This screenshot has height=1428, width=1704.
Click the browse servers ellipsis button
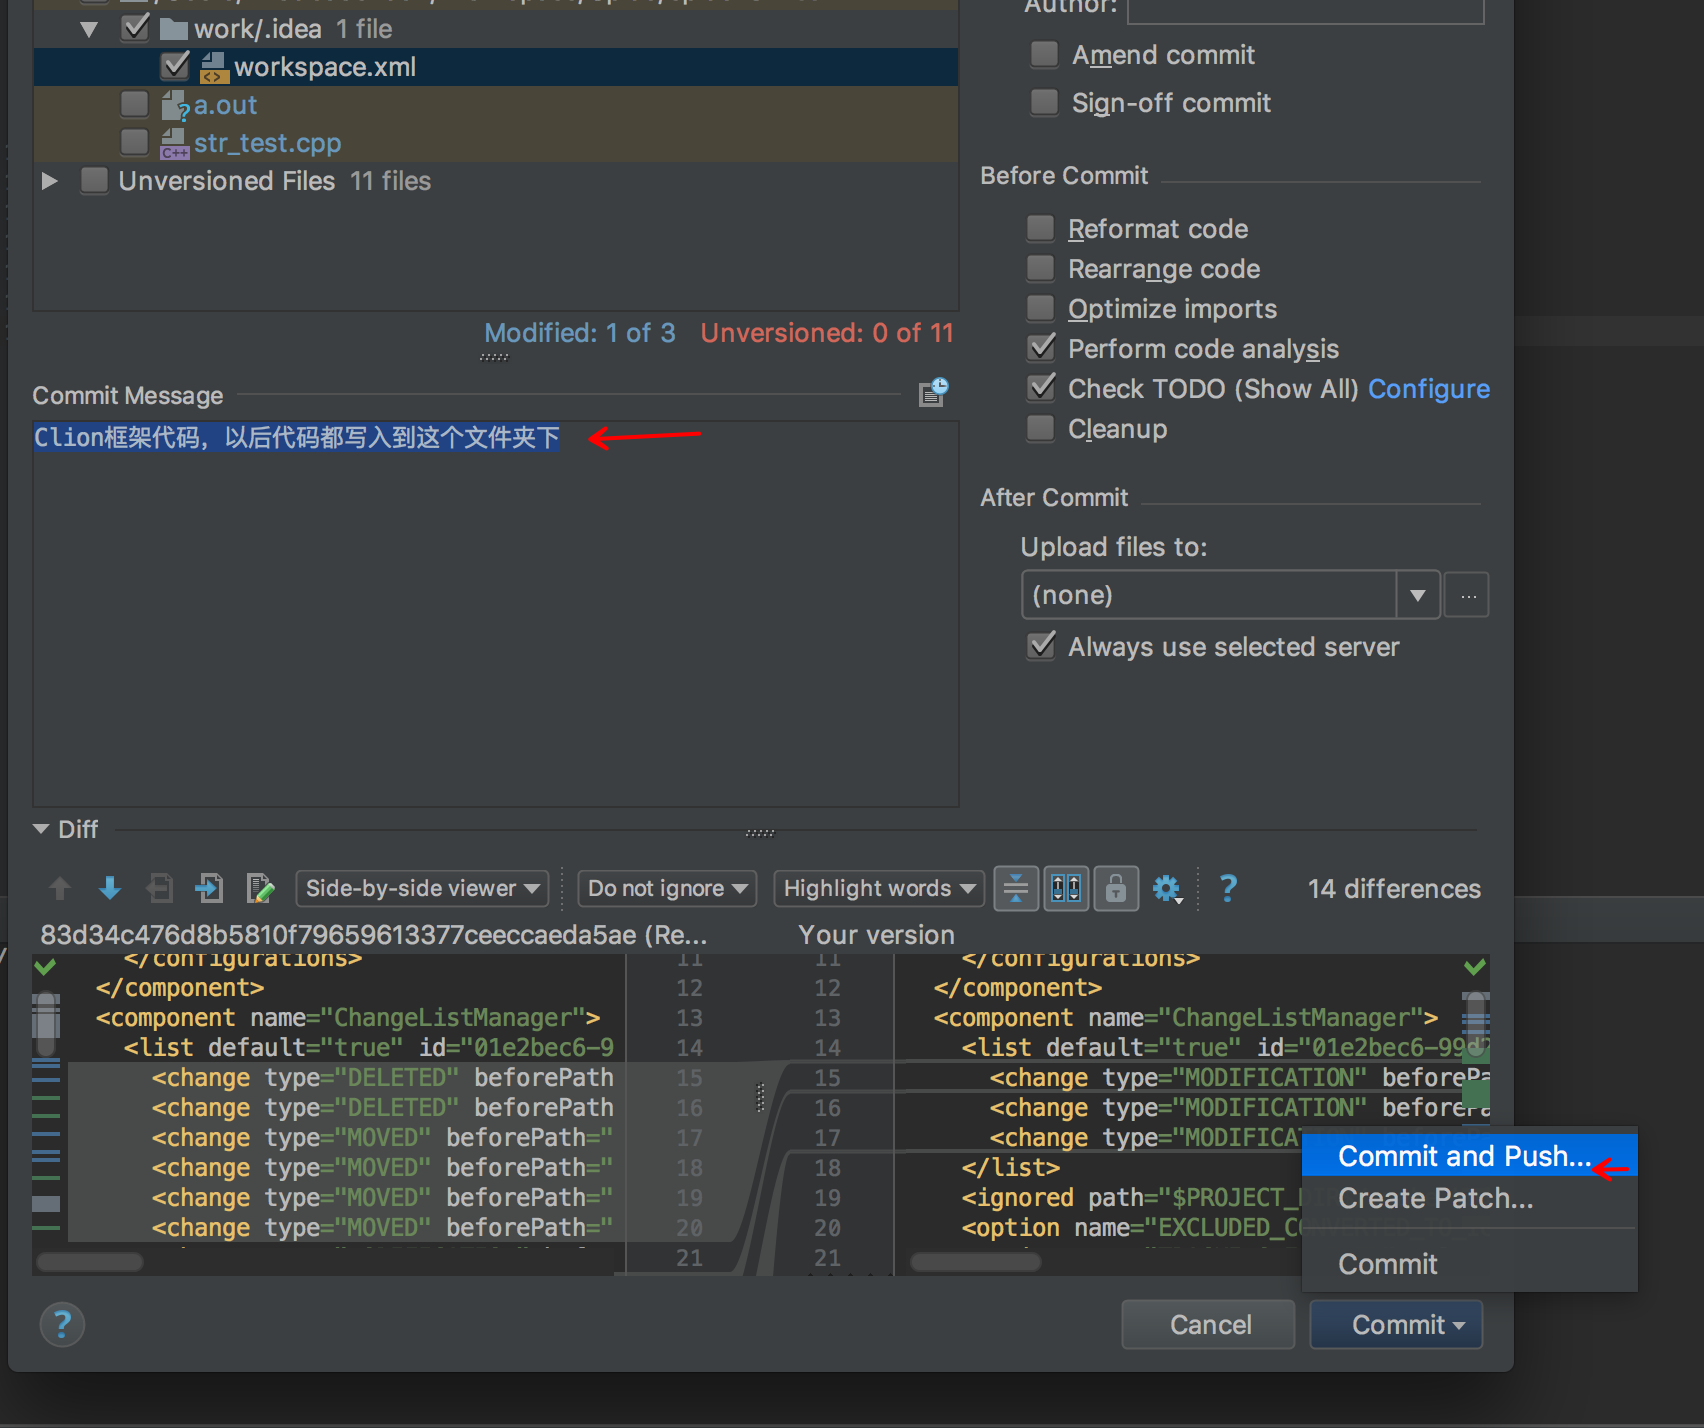[x=1467, y=595]
